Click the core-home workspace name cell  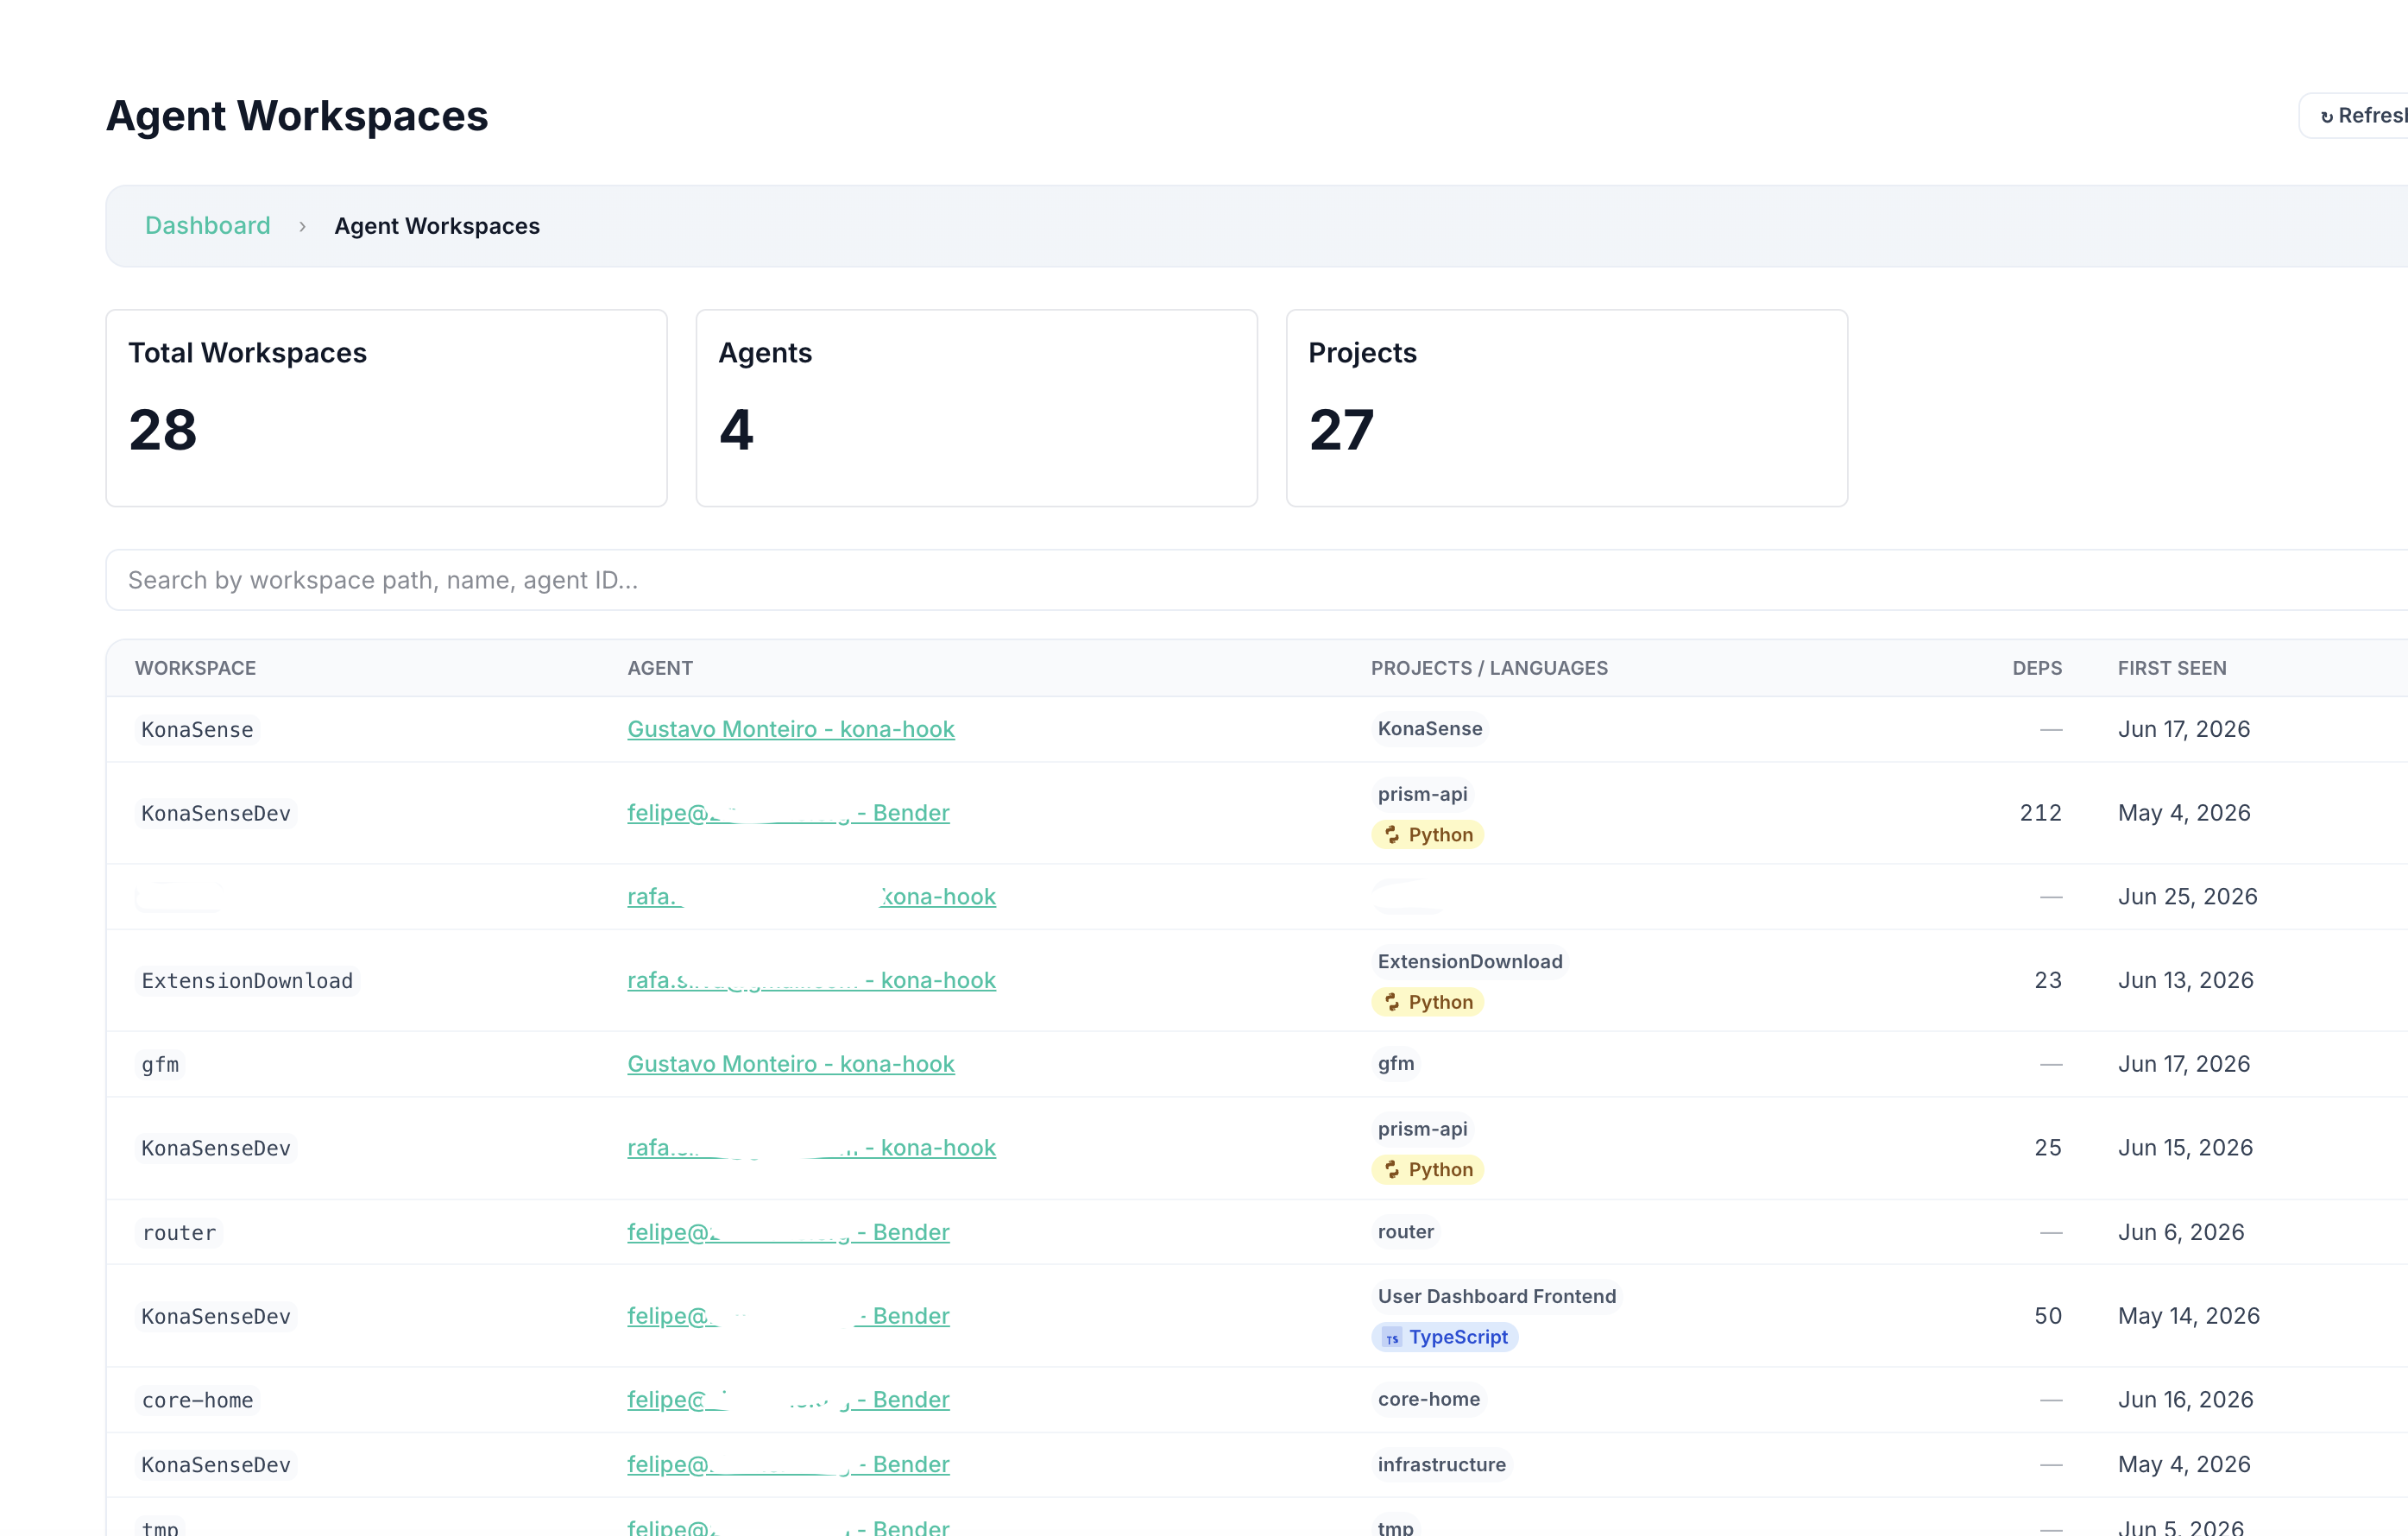click(197, 1401)
